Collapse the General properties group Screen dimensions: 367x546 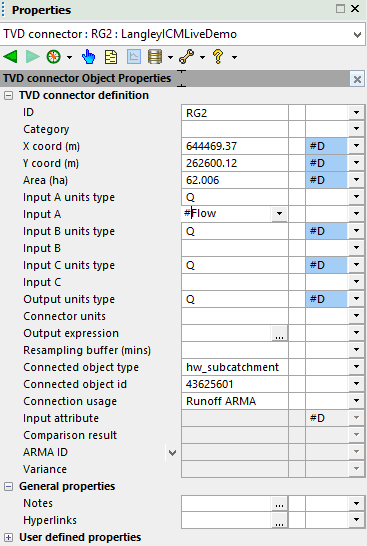[x=8, y=486]
